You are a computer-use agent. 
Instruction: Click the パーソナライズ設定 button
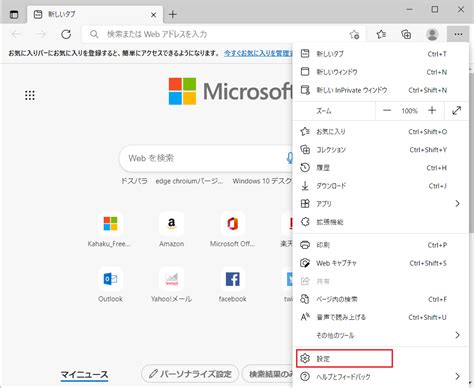coord(190,374)
